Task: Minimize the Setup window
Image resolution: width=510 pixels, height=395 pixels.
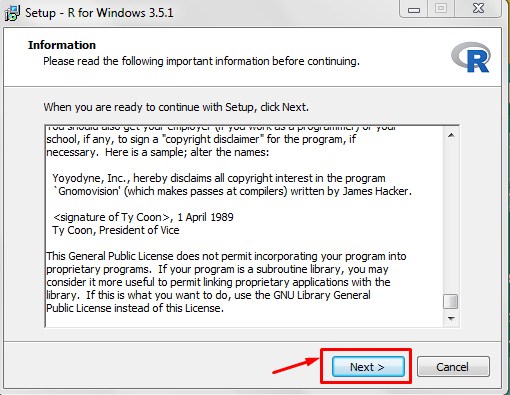Action: click(x=414, y=9)
